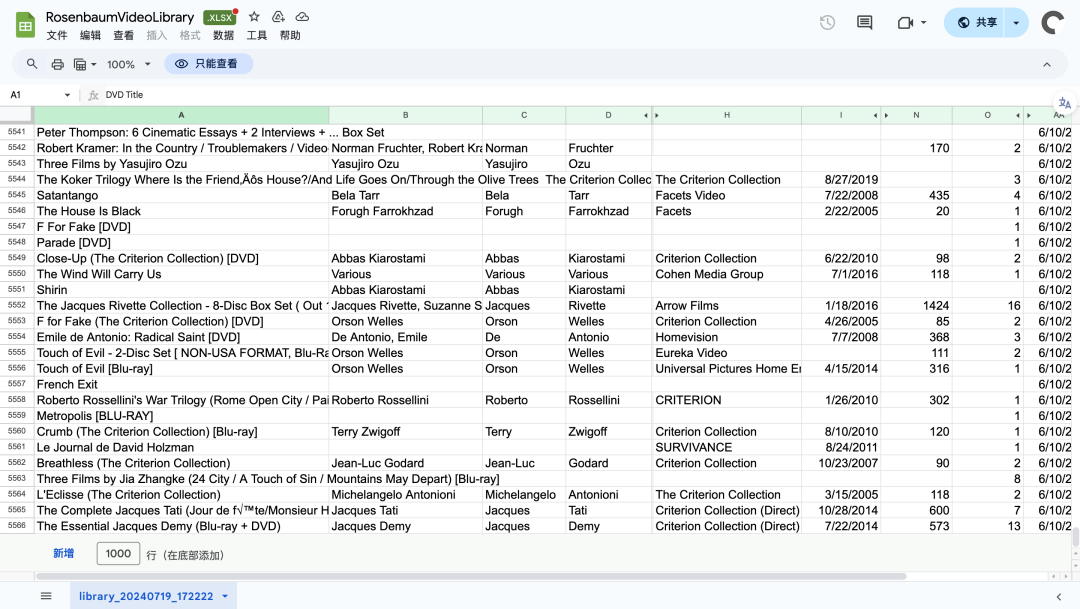Click 新增 to add rows
The width and height of the screenshot is (1080, 609).
[63, 553]
